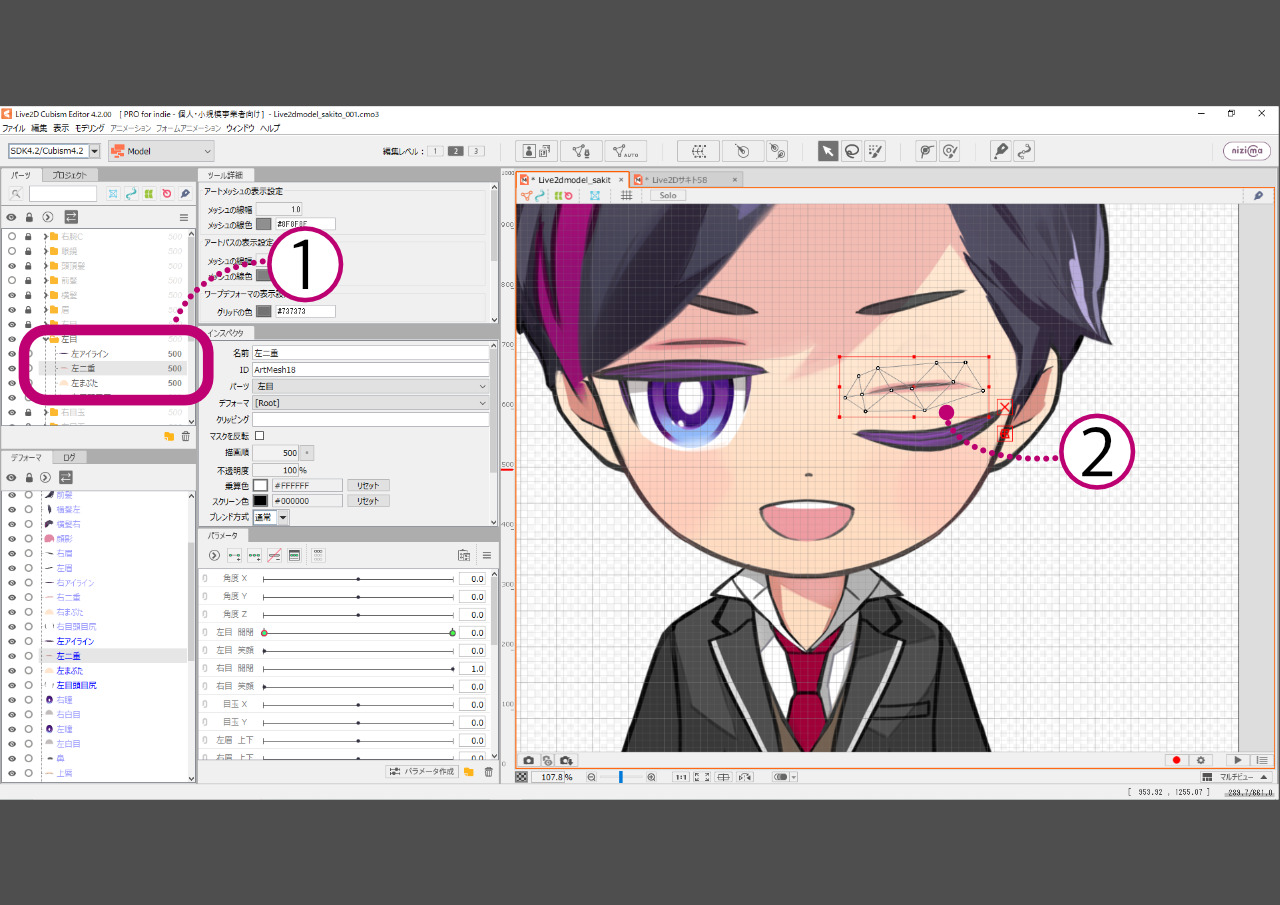The image size is (1280, 905).
Task: Expand the 右腕C folder
Action: (x=45, y=236)
